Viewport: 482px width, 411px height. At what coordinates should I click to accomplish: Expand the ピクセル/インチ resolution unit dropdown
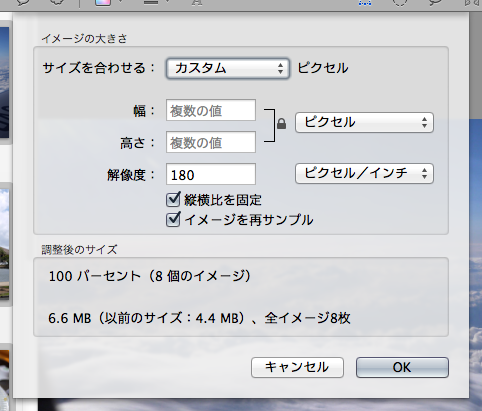[x=364, y=173]
